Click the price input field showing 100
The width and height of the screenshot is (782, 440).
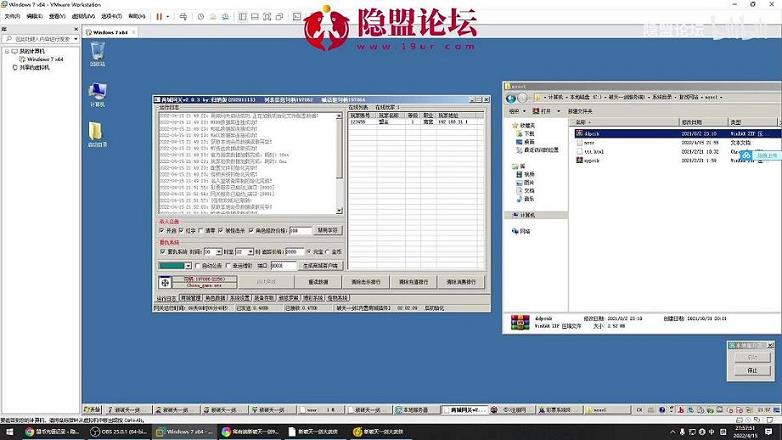[x=300, y=230]
